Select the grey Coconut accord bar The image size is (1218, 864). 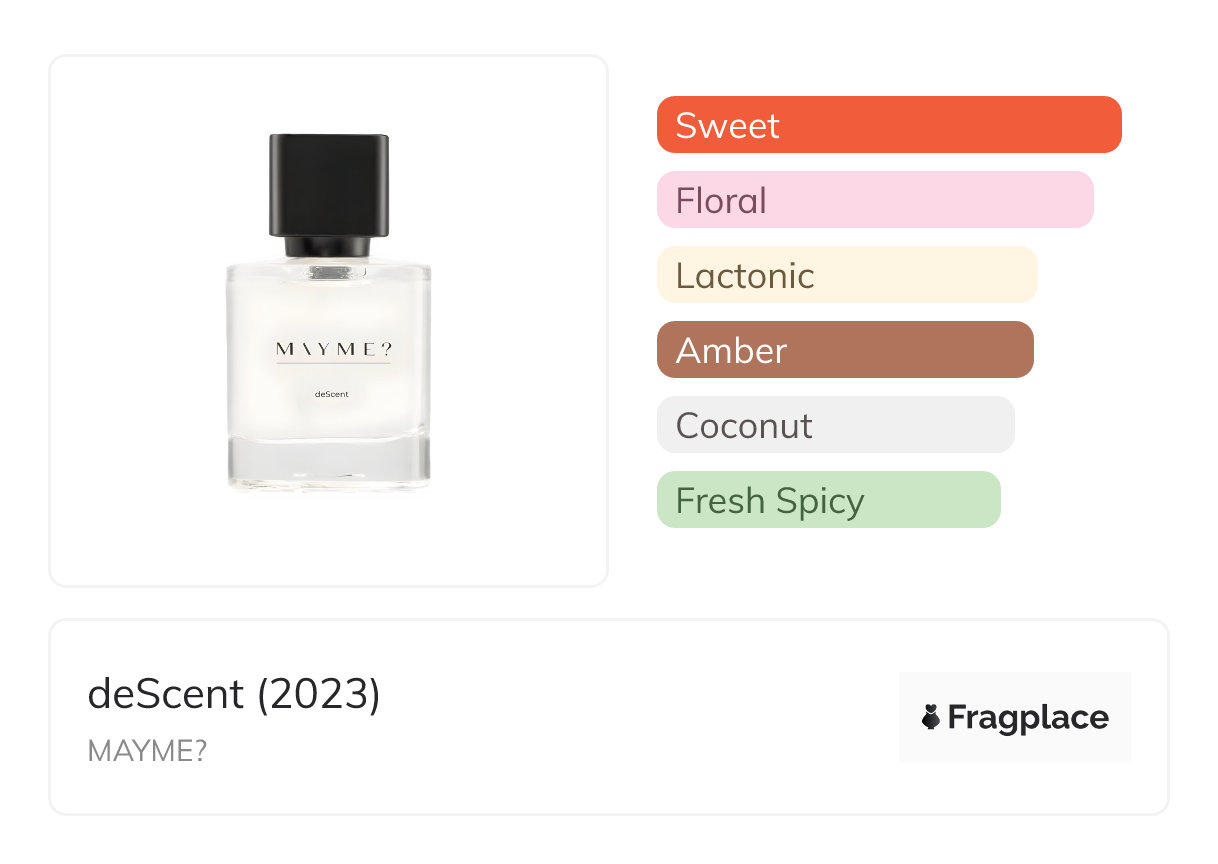point(835,425)
